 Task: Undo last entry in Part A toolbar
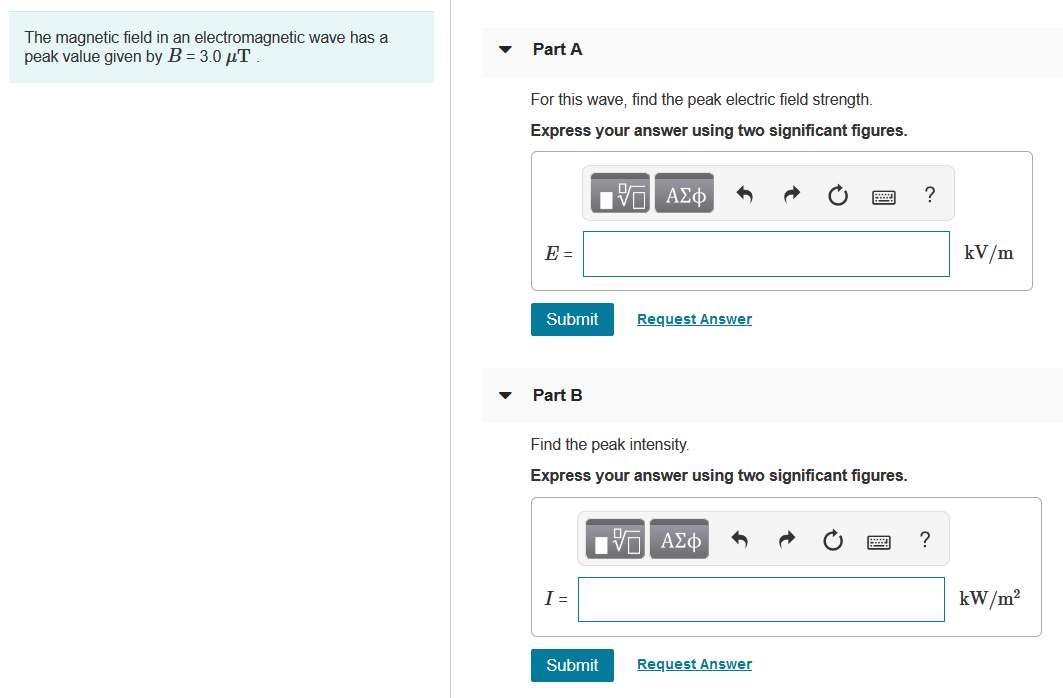[744, 195]
